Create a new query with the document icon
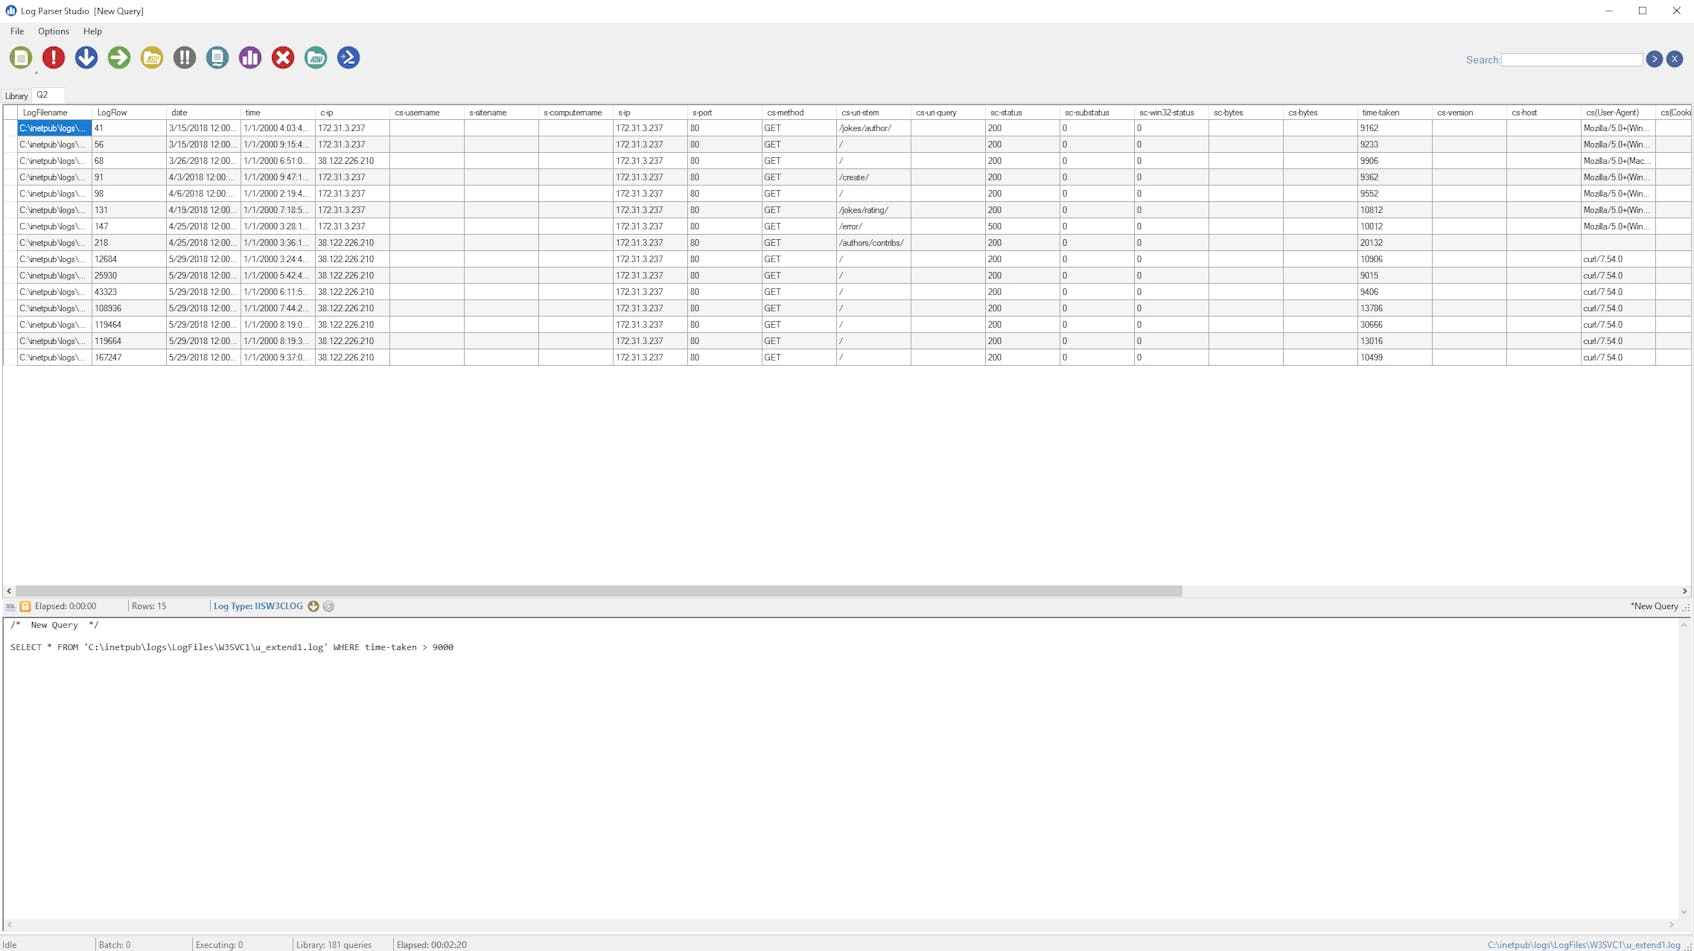The width and height of the screenshot is (1694, 951). pos(21,58)
